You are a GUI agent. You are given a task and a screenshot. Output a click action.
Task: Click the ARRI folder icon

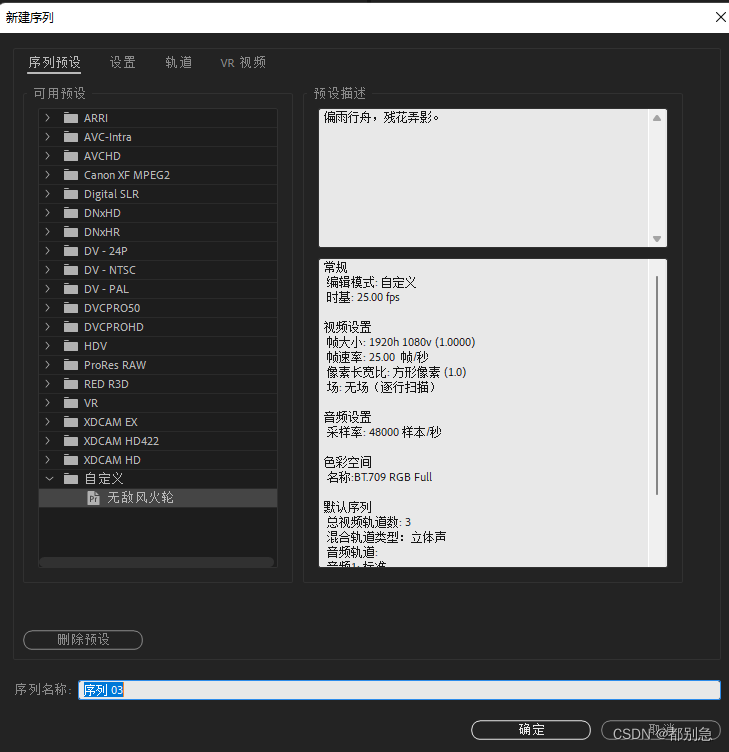point(71,118)
